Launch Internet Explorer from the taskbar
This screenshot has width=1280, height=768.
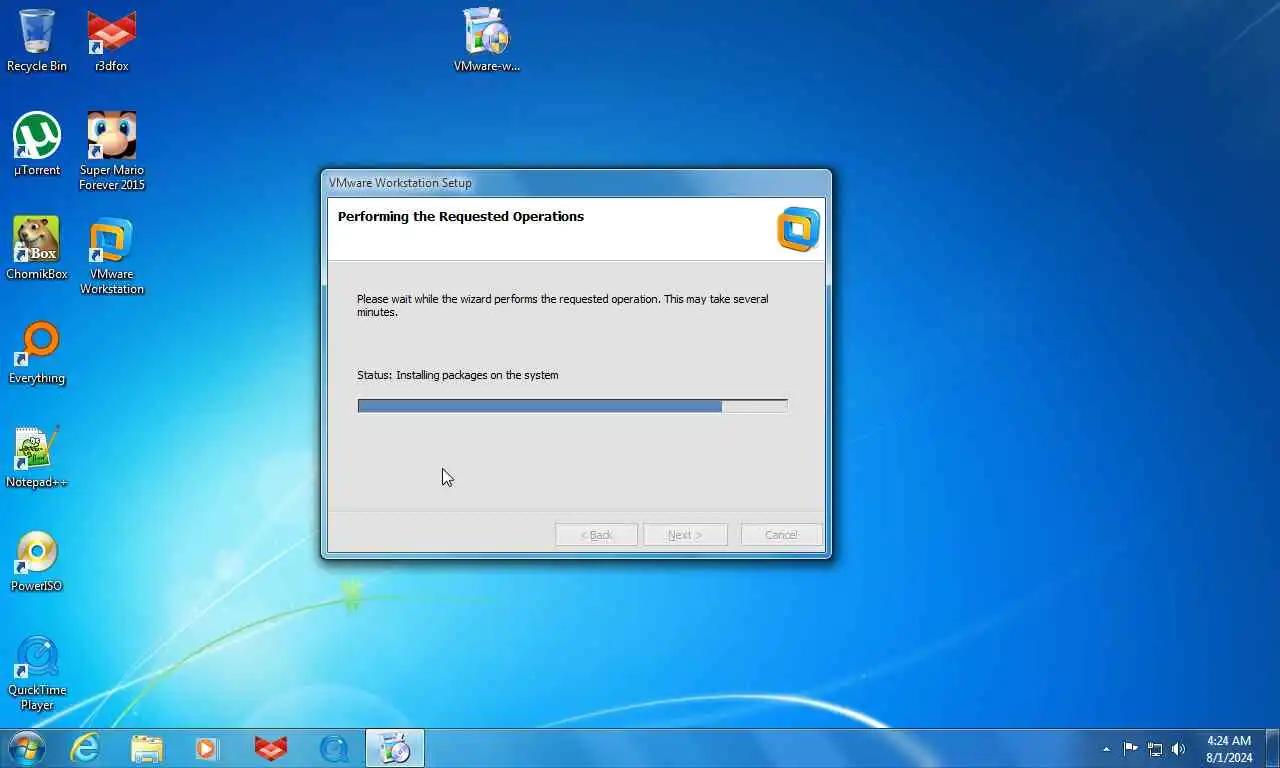85,748
